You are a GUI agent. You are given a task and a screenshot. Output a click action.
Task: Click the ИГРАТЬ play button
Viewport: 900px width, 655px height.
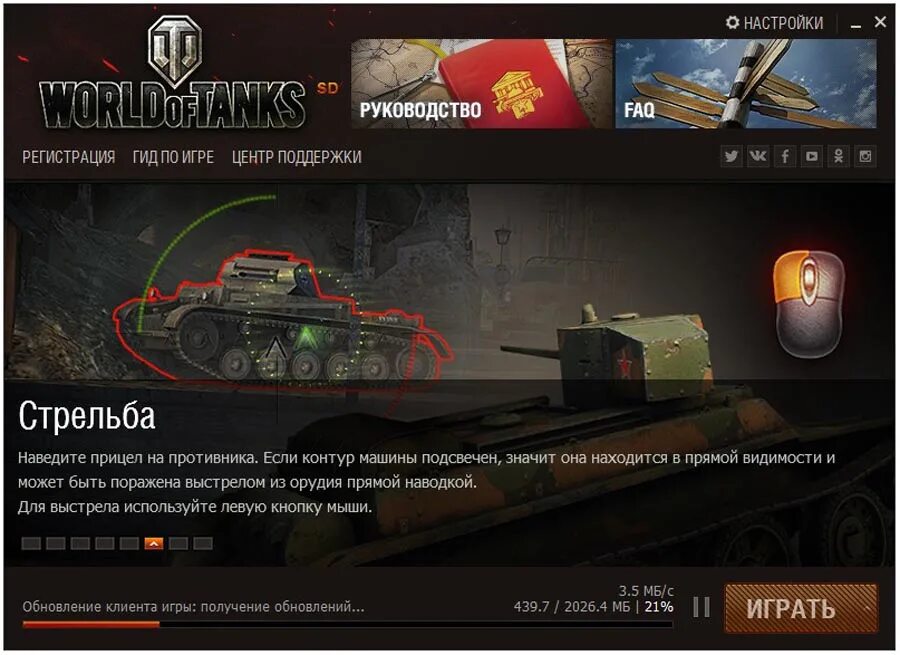click(x=801, y=609)
